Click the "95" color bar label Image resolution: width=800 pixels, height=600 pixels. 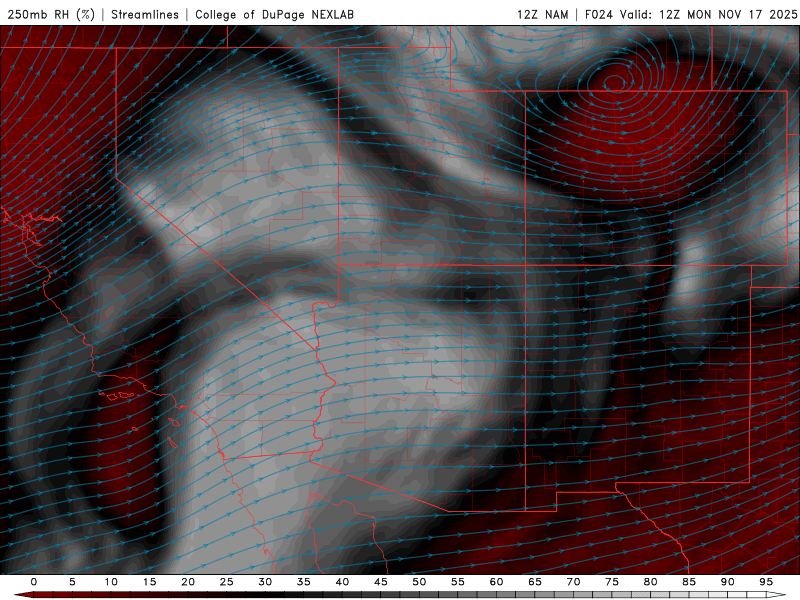tap(766, 582)
